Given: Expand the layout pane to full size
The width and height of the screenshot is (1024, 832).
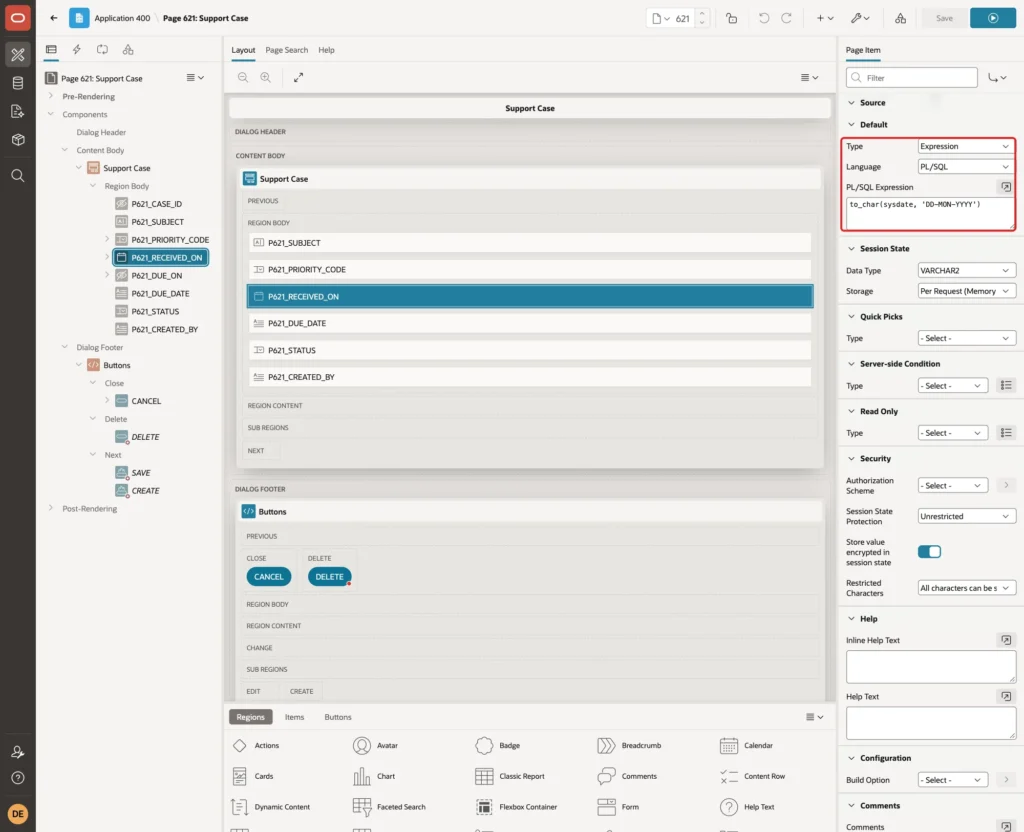Looking at the screenshot, I should tap(298, 77).
